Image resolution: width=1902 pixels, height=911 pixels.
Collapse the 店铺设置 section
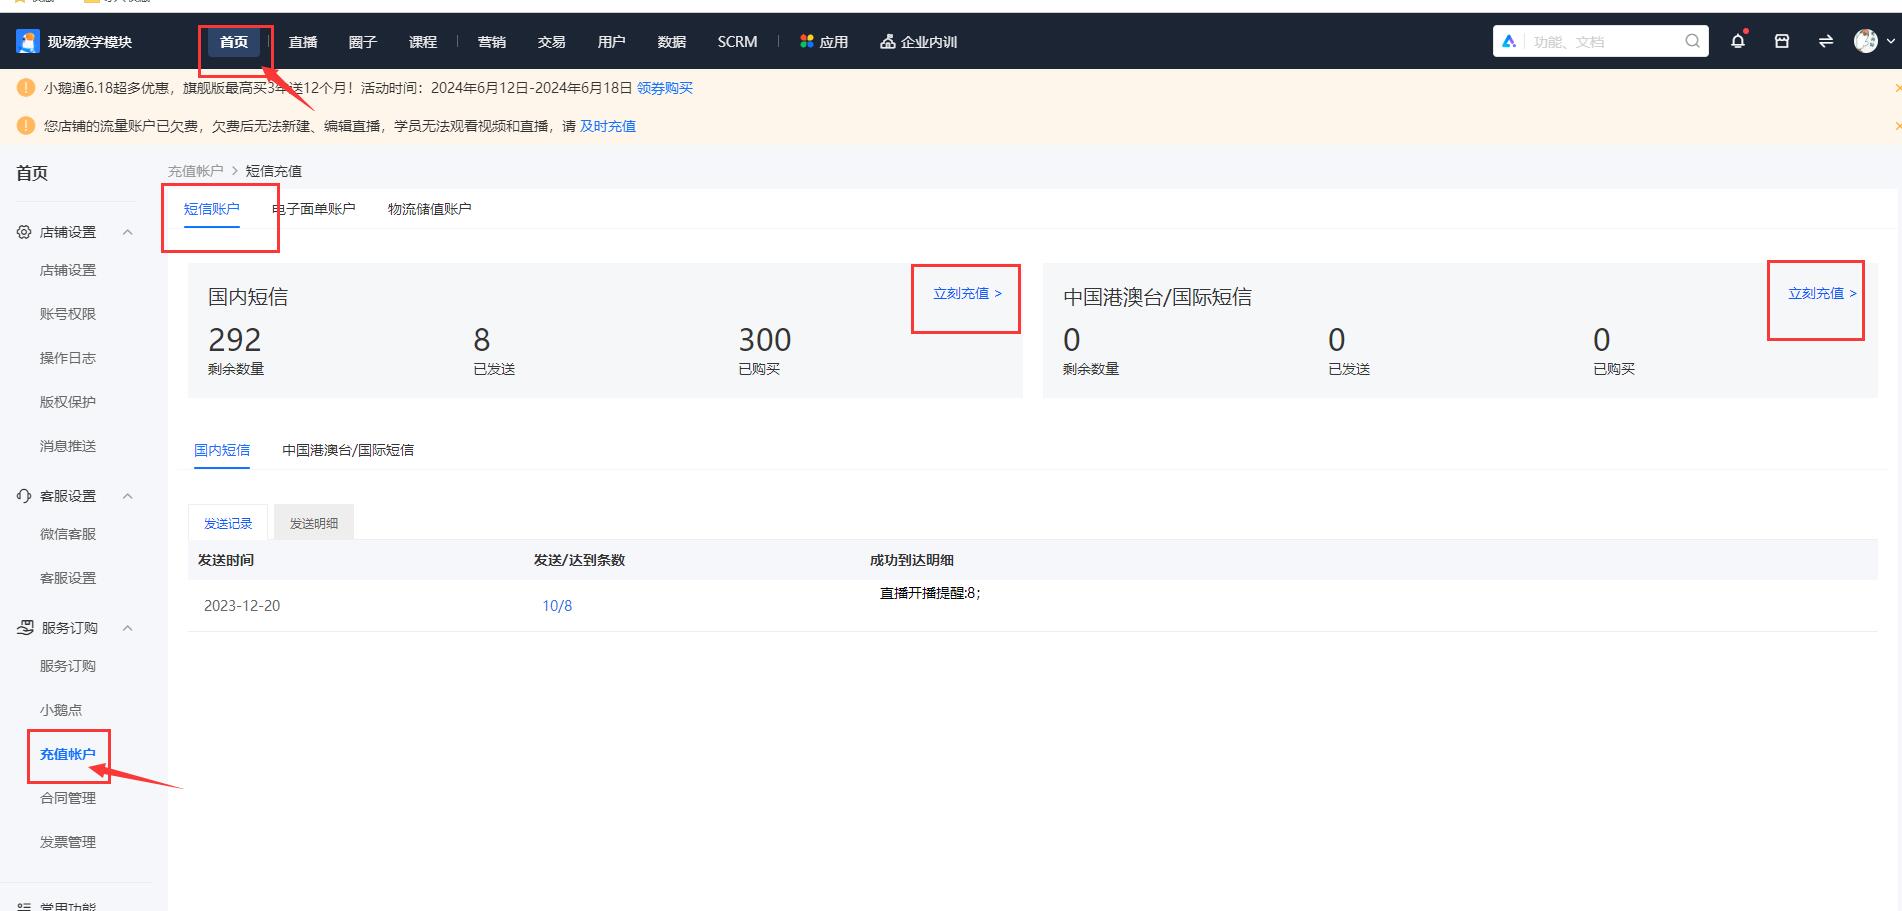[127, 231]
